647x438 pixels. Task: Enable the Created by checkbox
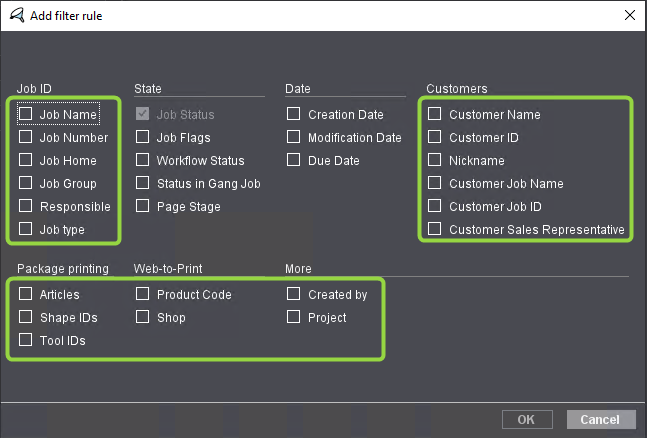pyautogui.click(x=294, y=294)
